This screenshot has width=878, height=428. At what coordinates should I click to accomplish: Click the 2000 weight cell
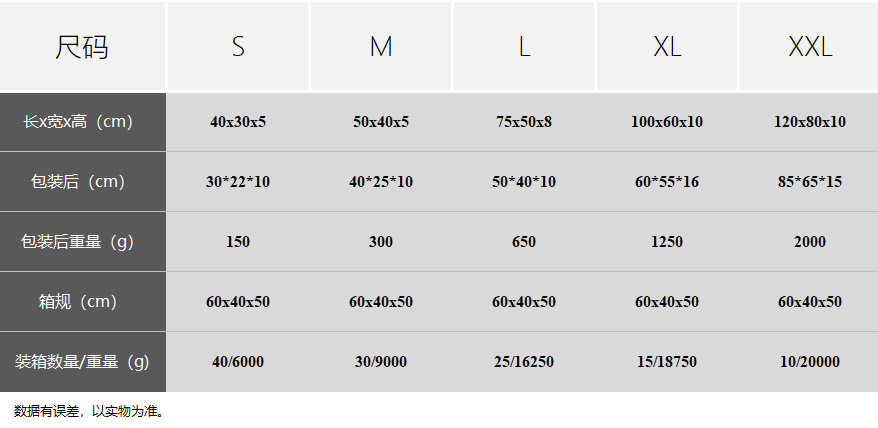point(810,242)
